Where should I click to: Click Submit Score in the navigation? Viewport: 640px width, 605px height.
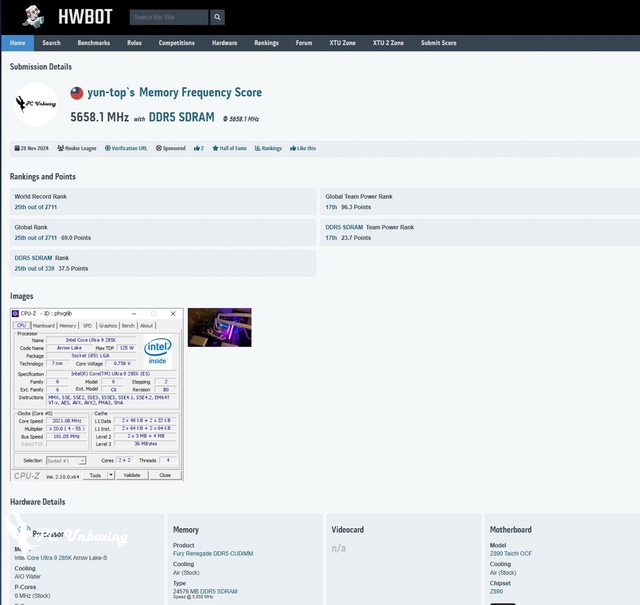click(438, 43)
